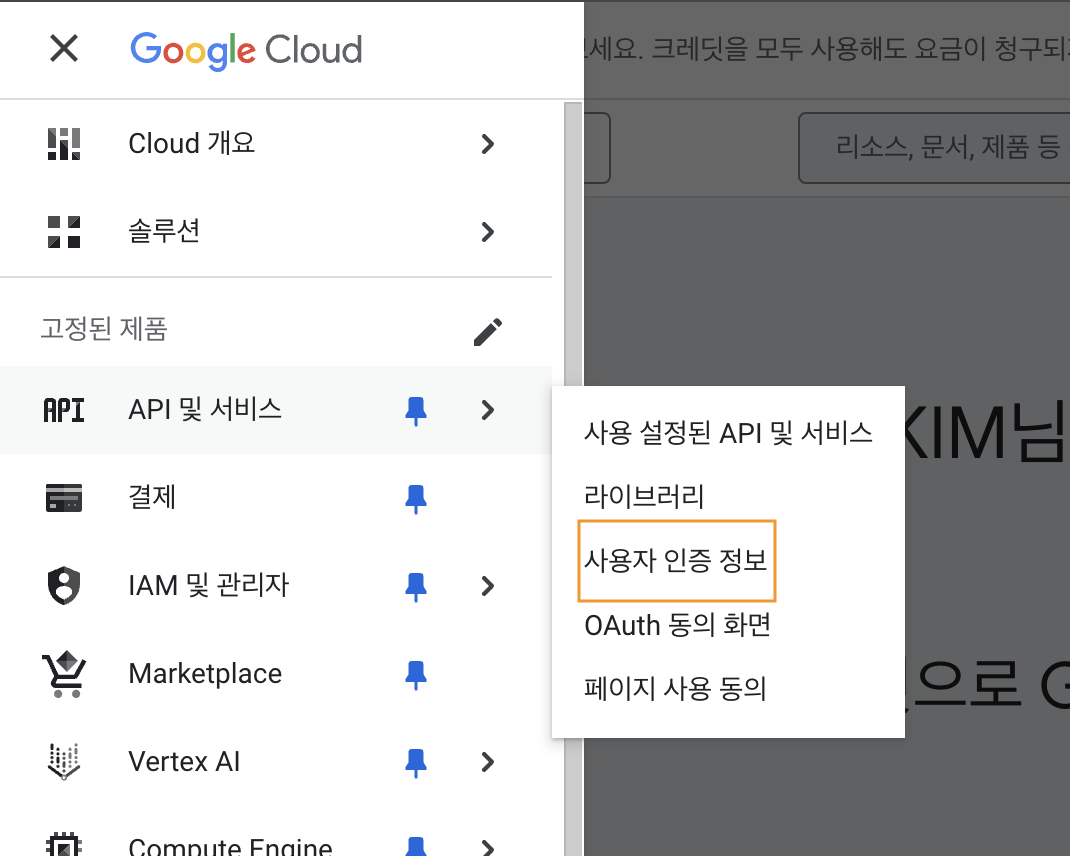This screenshot has width=1070, height=856.
Task: Click the Marketplace shopping cart icon
Action: click(64, 674)
